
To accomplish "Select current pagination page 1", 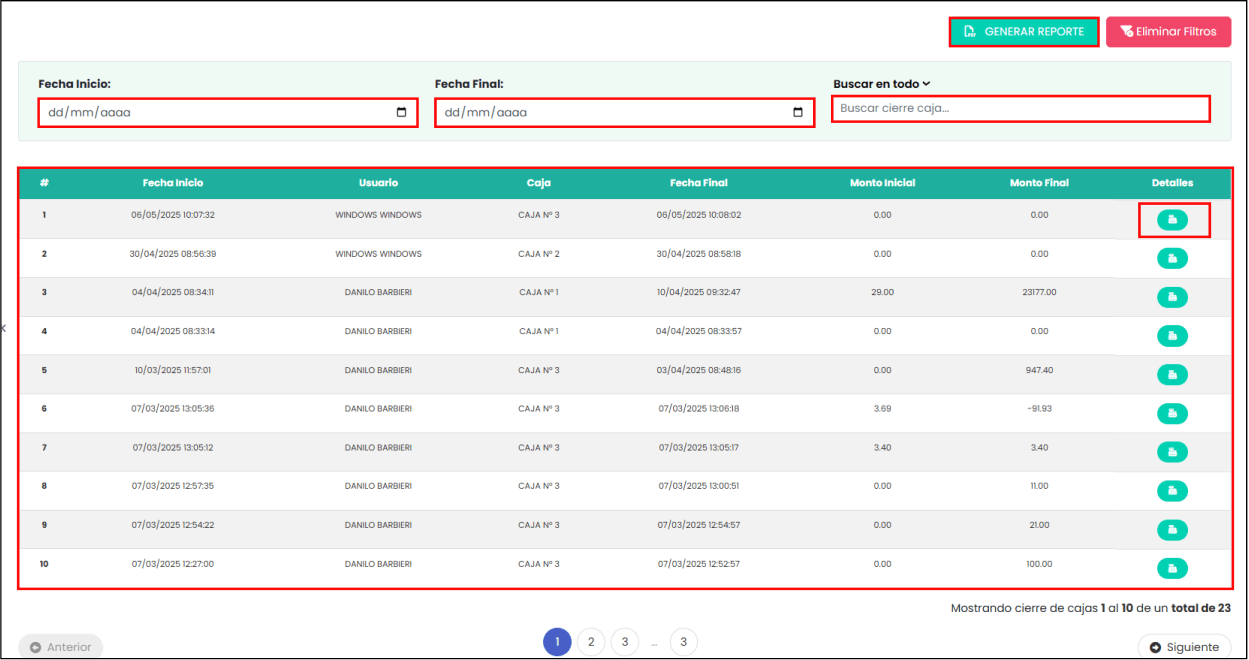I will pos(557,642).
